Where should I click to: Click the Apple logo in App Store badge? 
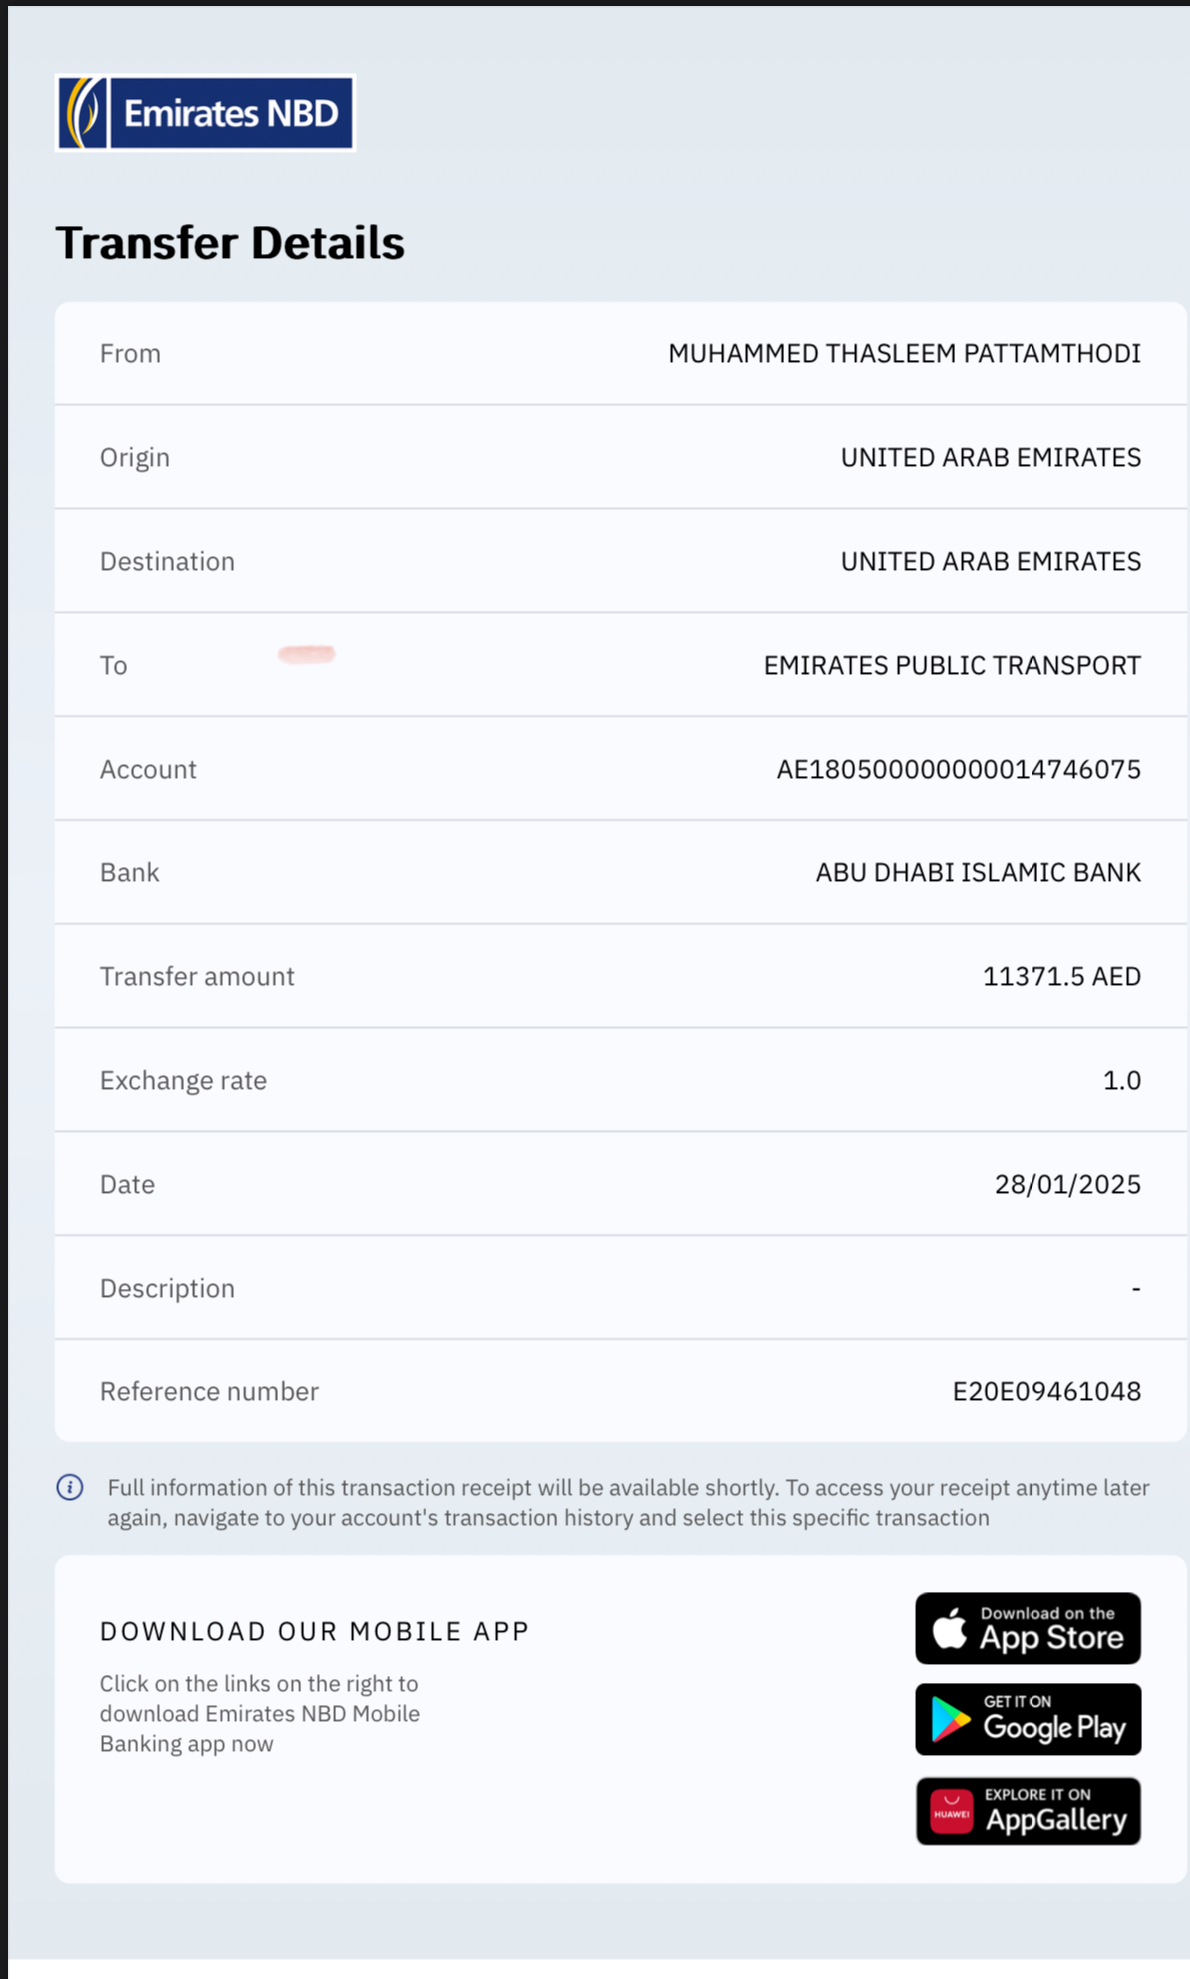(x=950, y=1628)
